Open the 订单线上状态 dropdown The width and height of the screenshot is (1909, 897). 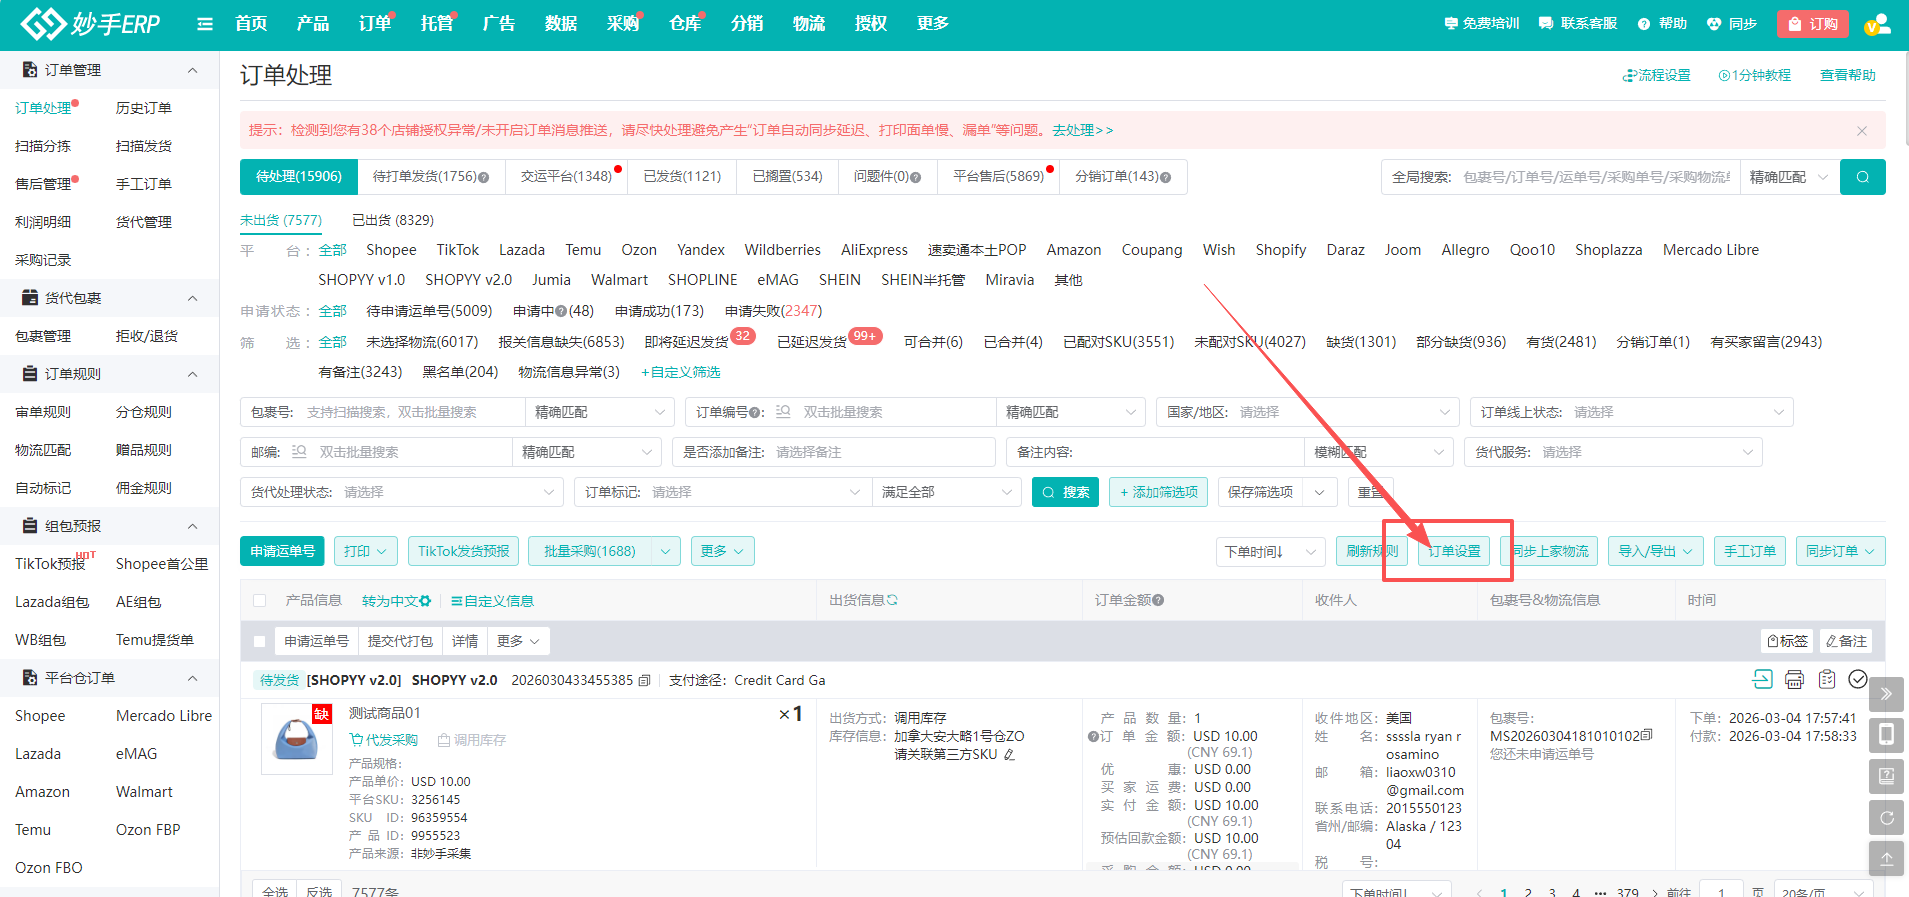(x=1631, y=412)
